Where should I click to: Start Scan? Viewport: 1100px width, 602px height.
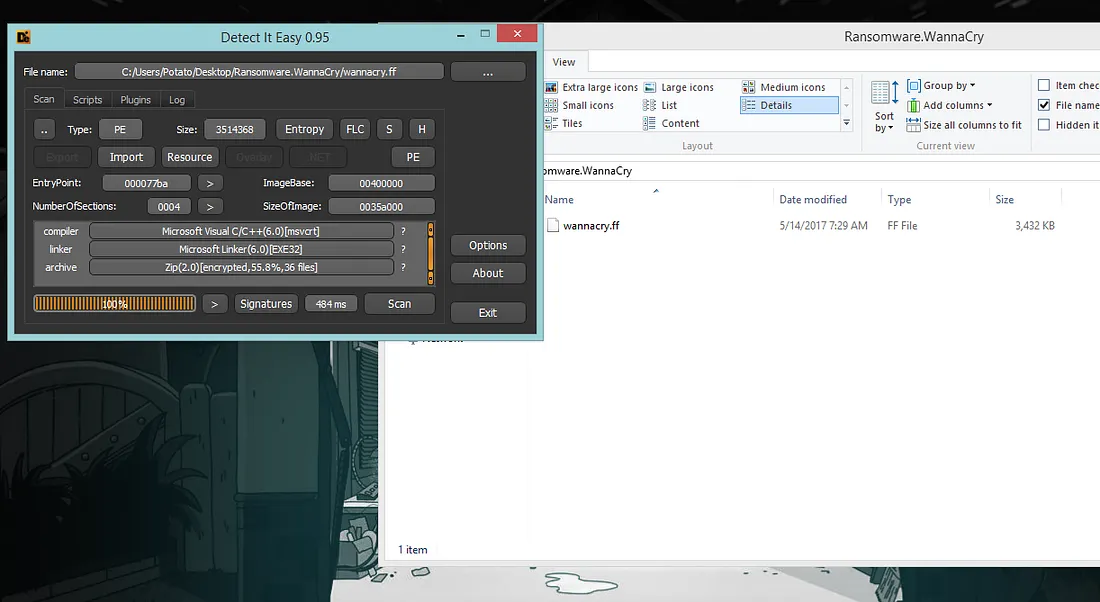pos(399,304)
